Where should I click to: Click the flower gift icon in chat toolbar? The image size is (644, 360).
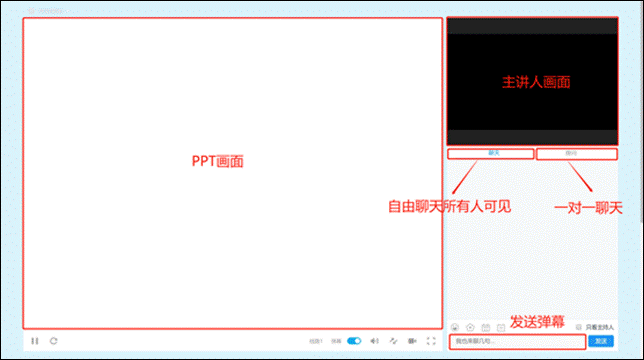tap(470, 328)
